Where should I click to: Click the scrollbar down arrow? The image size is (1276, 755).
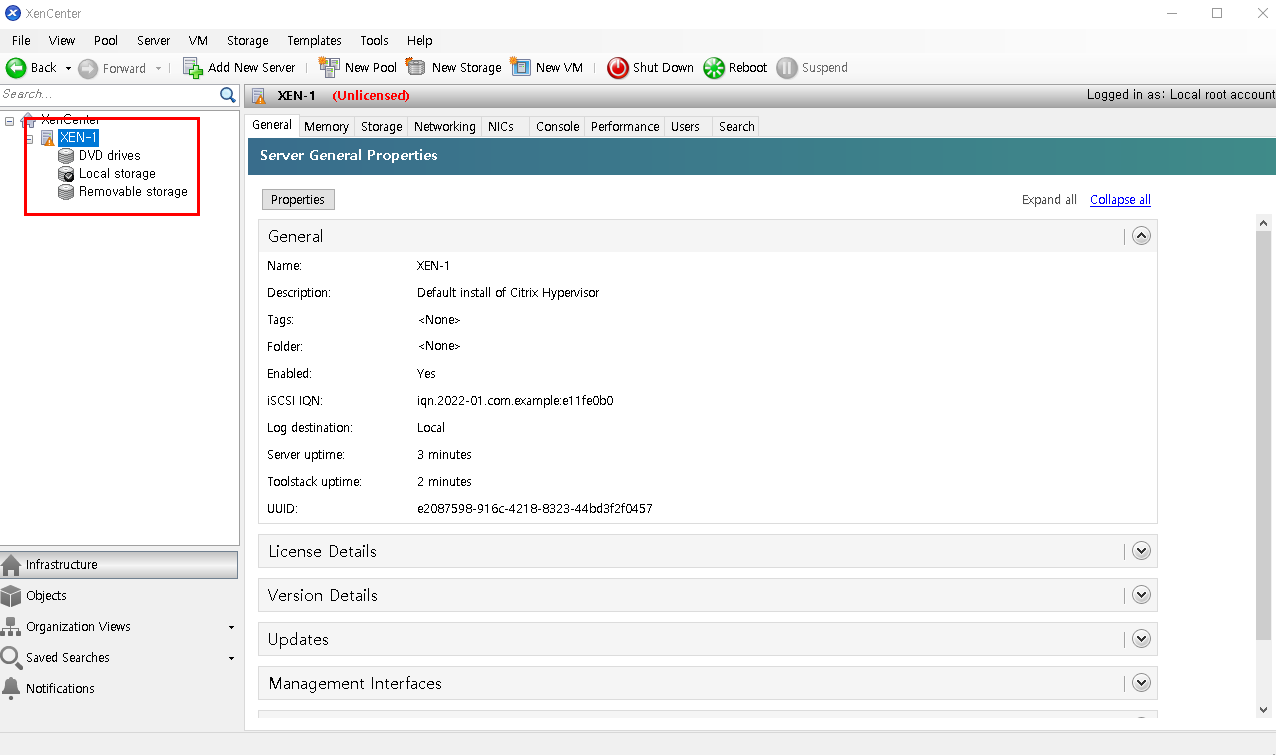click(1265, 709)
